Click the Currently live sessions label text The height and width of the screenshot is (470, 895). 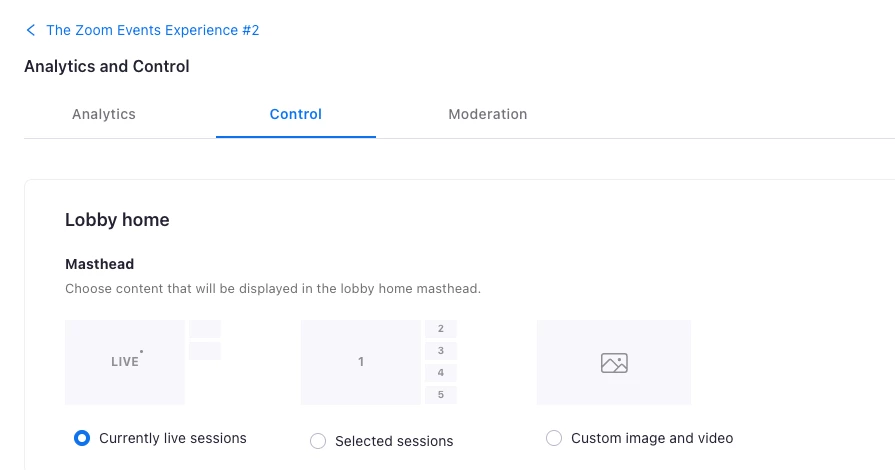(172, 438)
